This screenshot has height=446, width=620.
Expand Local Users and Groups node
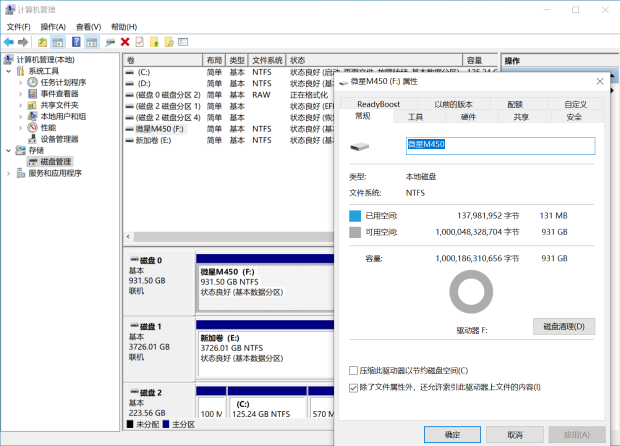click(21, 117)
